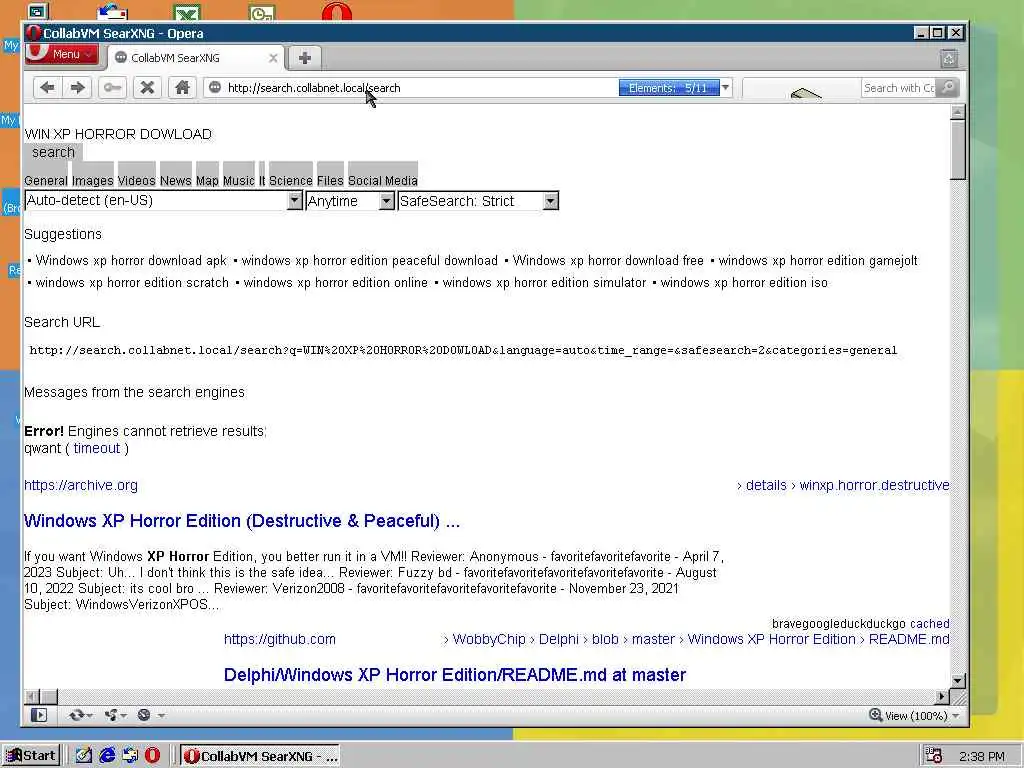Expand the address bar dropdown arrow
This screenshot has width=1024, height=768.
coord(725,88)
